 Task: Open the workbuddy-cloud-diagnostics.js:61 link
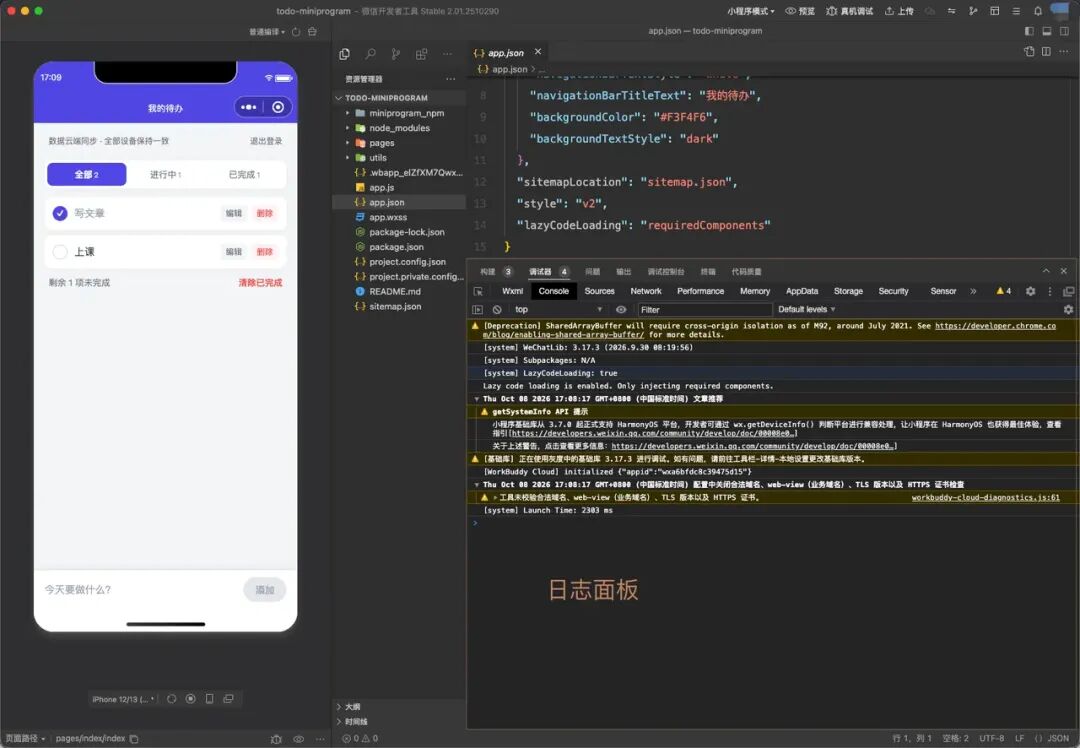[985, 497]
